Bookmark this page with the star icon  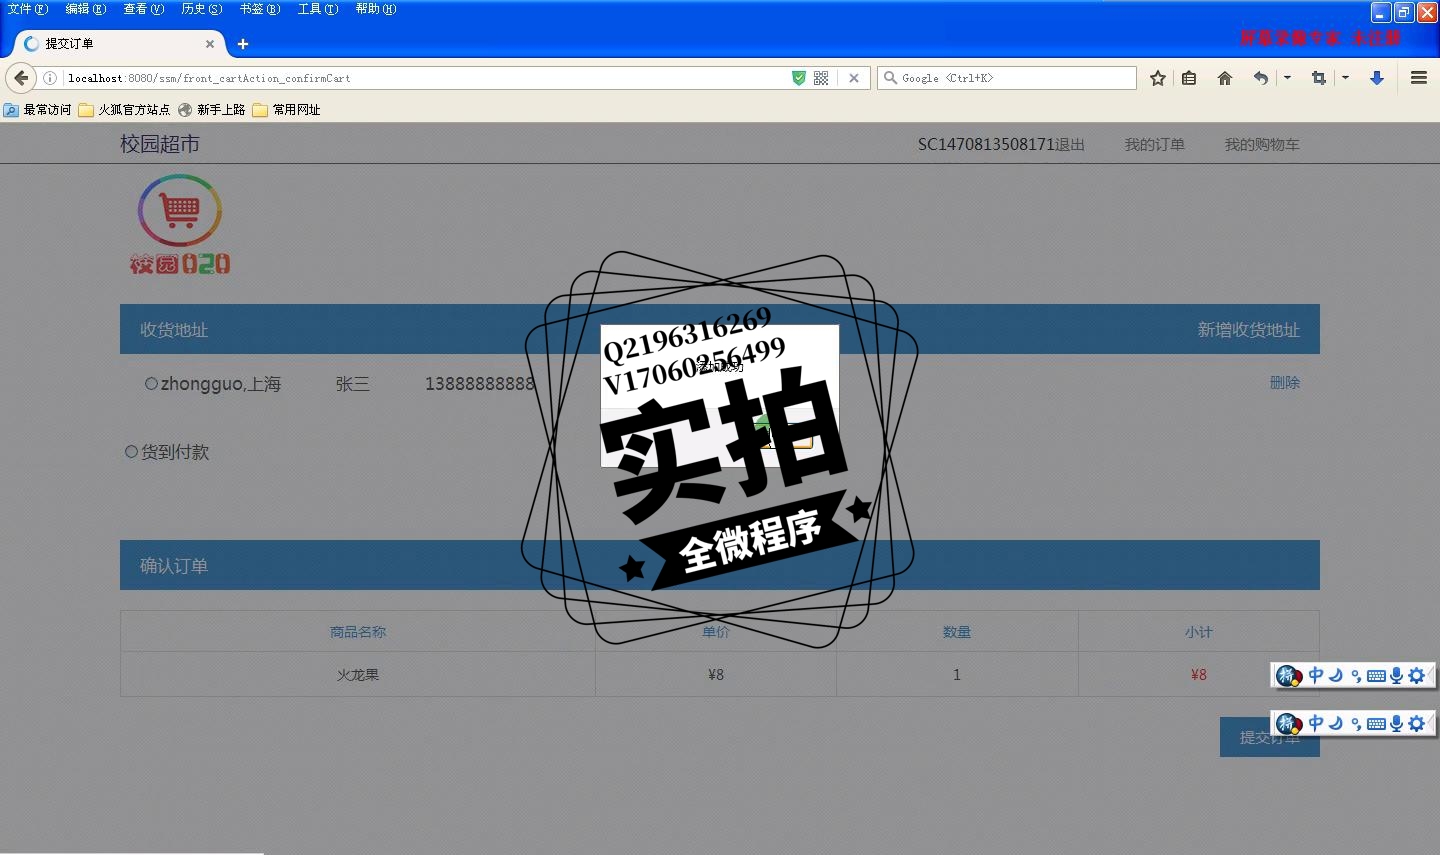click(1158, 78)
